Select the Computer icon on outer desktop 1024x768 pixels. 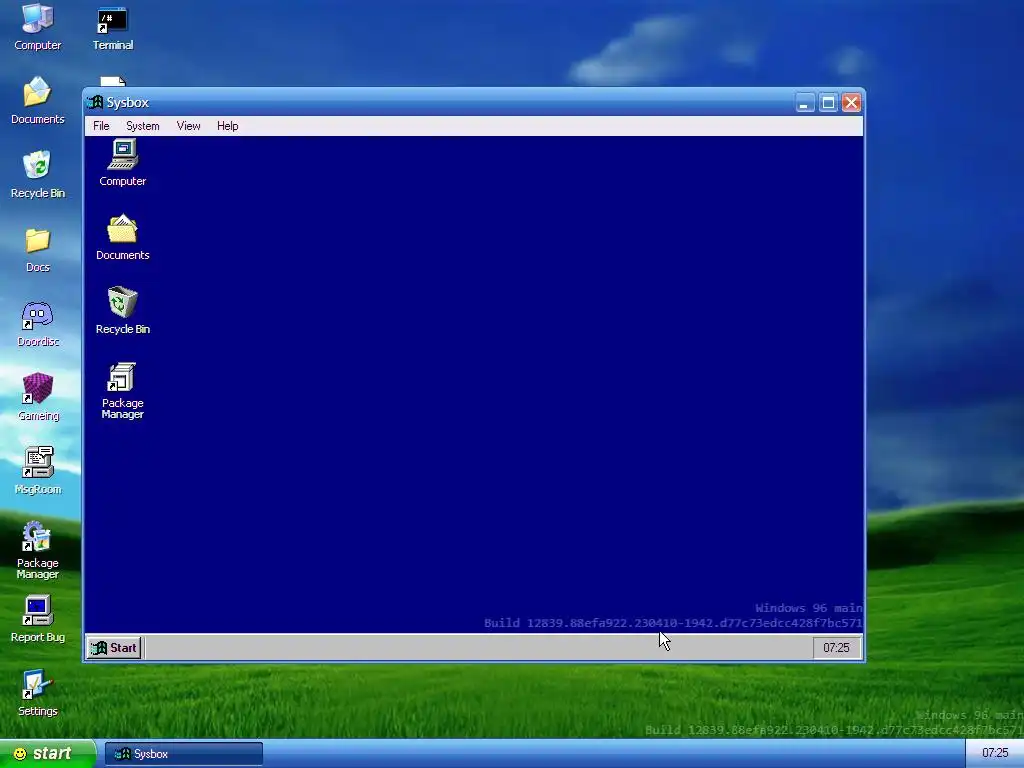[38, 27]
